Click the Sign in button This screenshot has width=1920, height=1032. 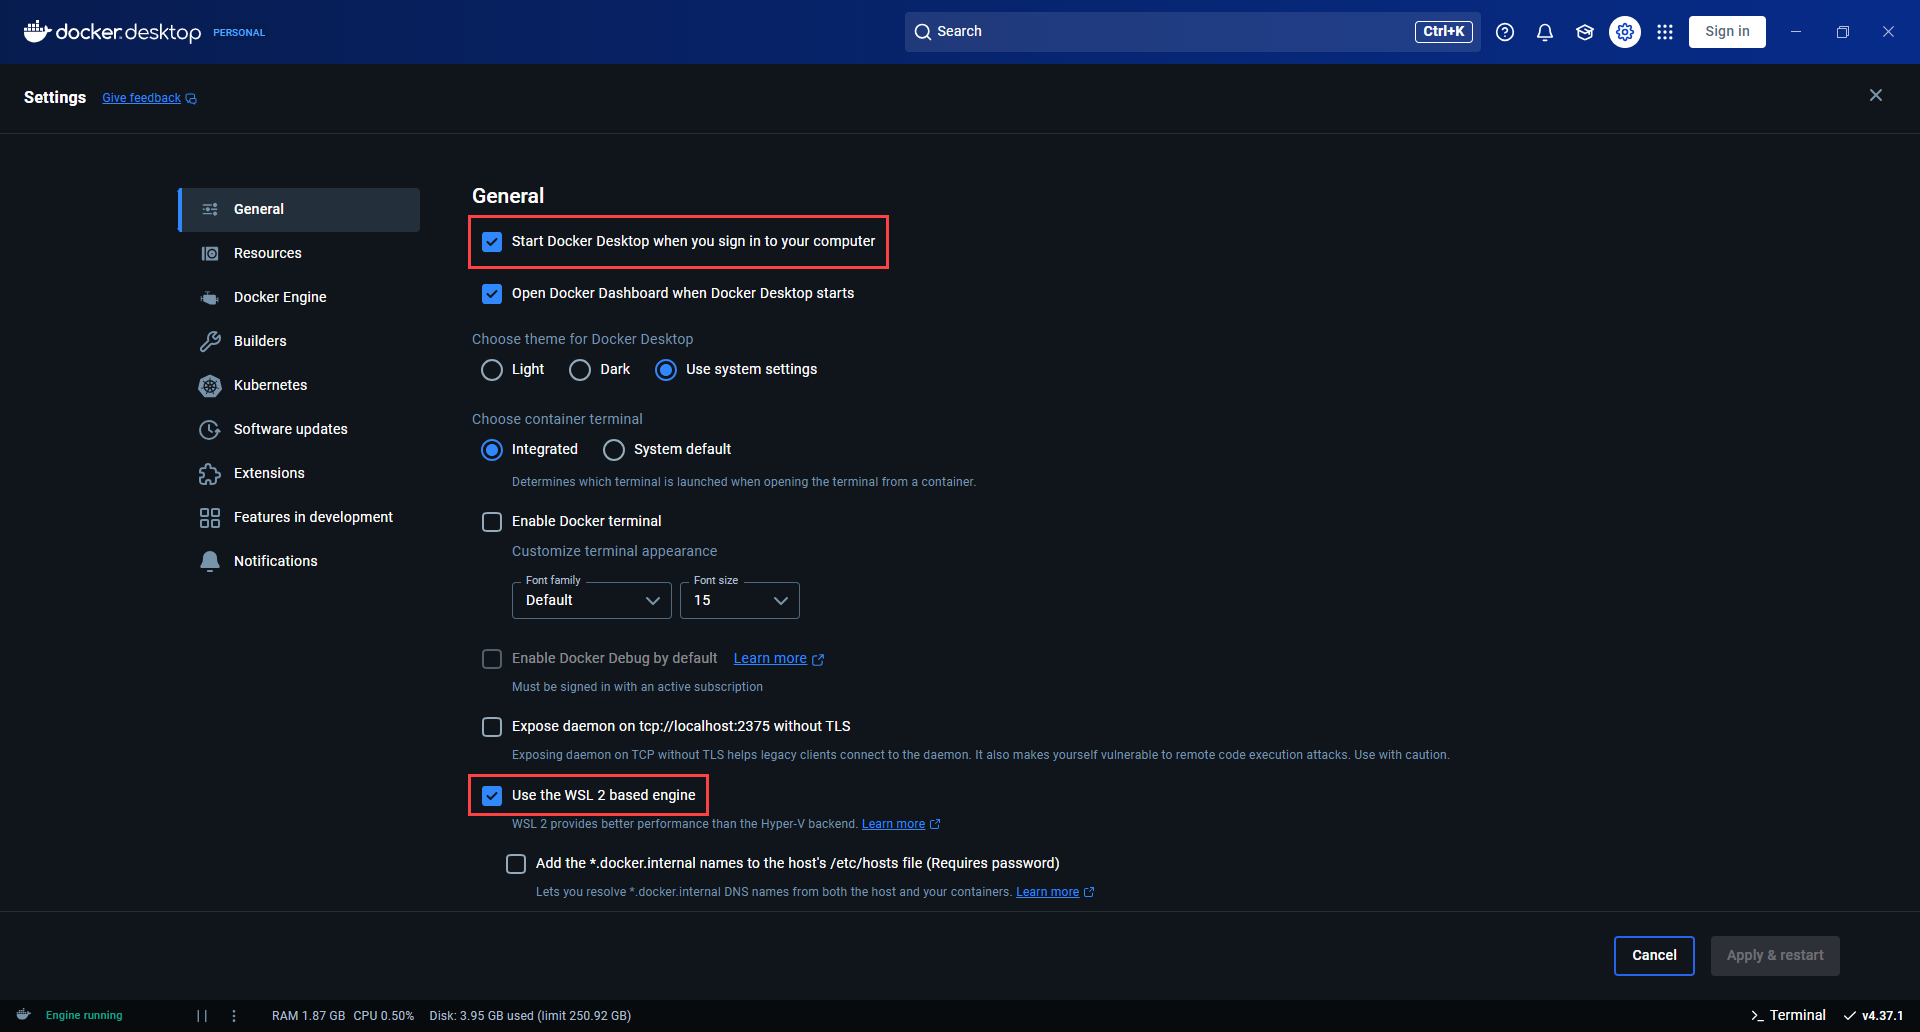1727,32
